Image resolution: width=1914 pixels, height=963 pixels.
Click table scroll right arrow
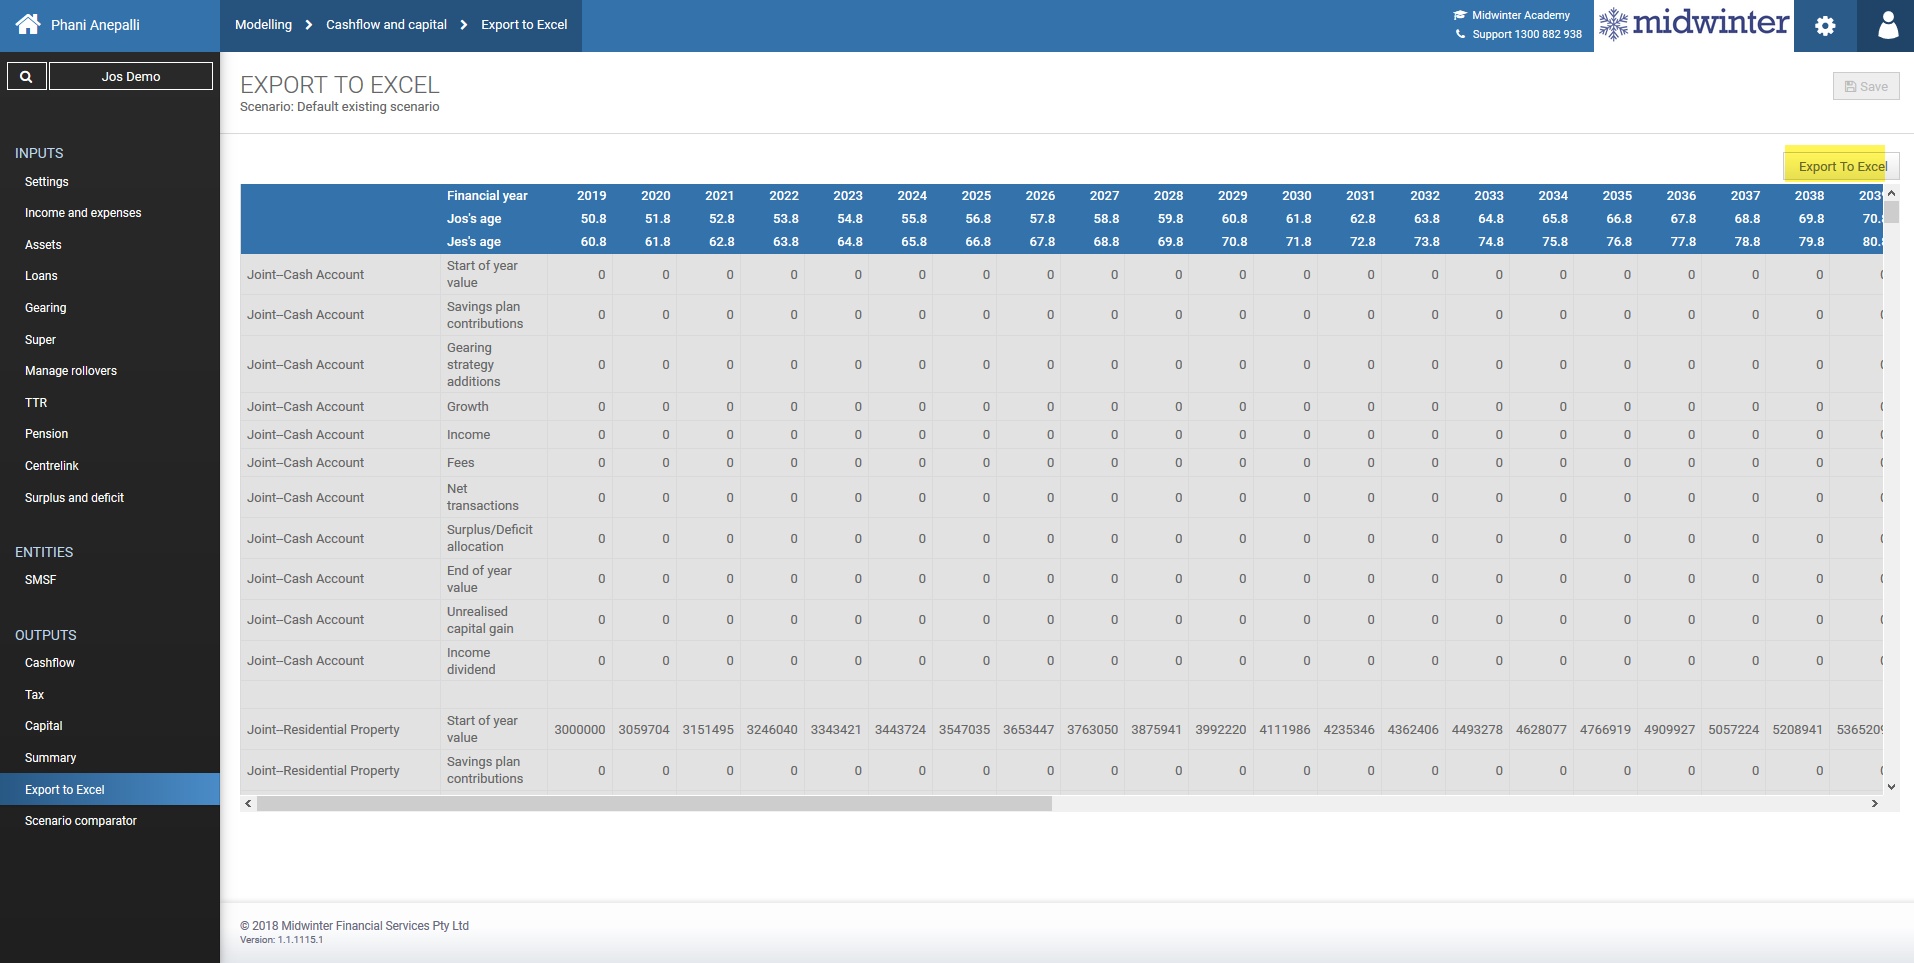click(1874, 804)
